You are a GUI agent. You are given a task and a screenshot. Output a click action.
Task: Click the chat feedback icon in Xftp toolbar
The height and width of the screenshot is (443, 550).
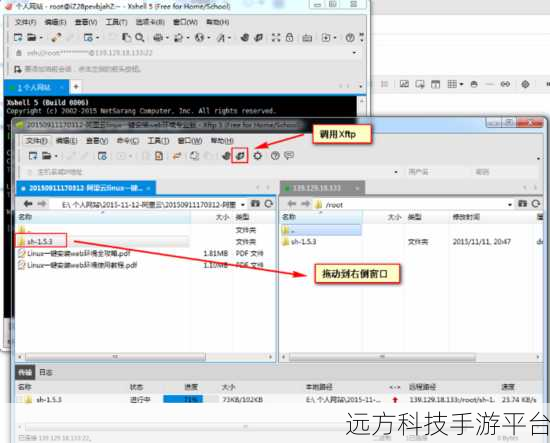(289, 155)
